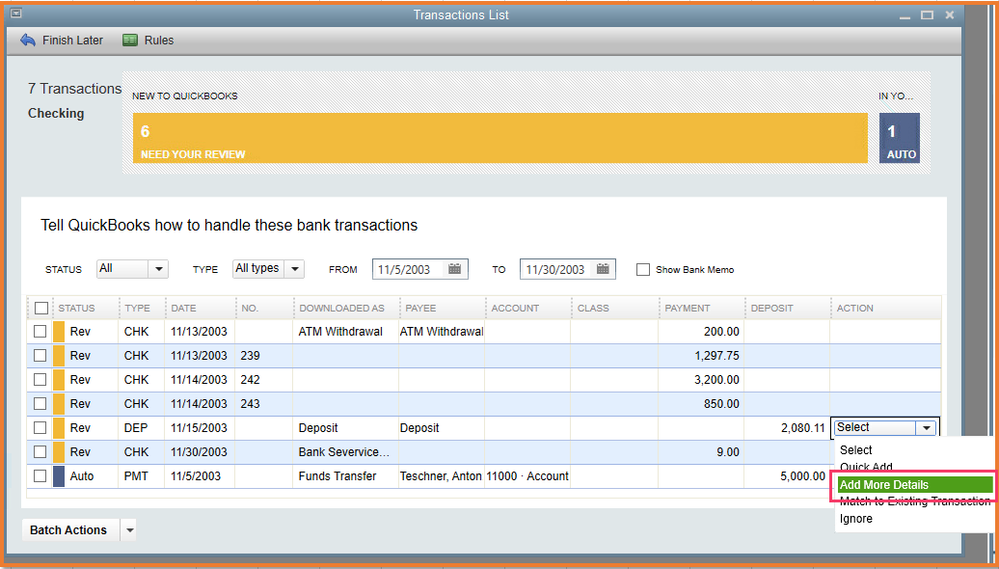Check the Funds Transfer row checkbox

[x=40, y=476]
